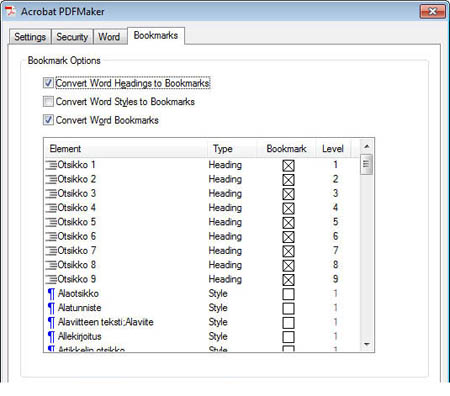
Task: Check bookmark box for Alaviitteen teksti;Alavite
Action: 288,323
